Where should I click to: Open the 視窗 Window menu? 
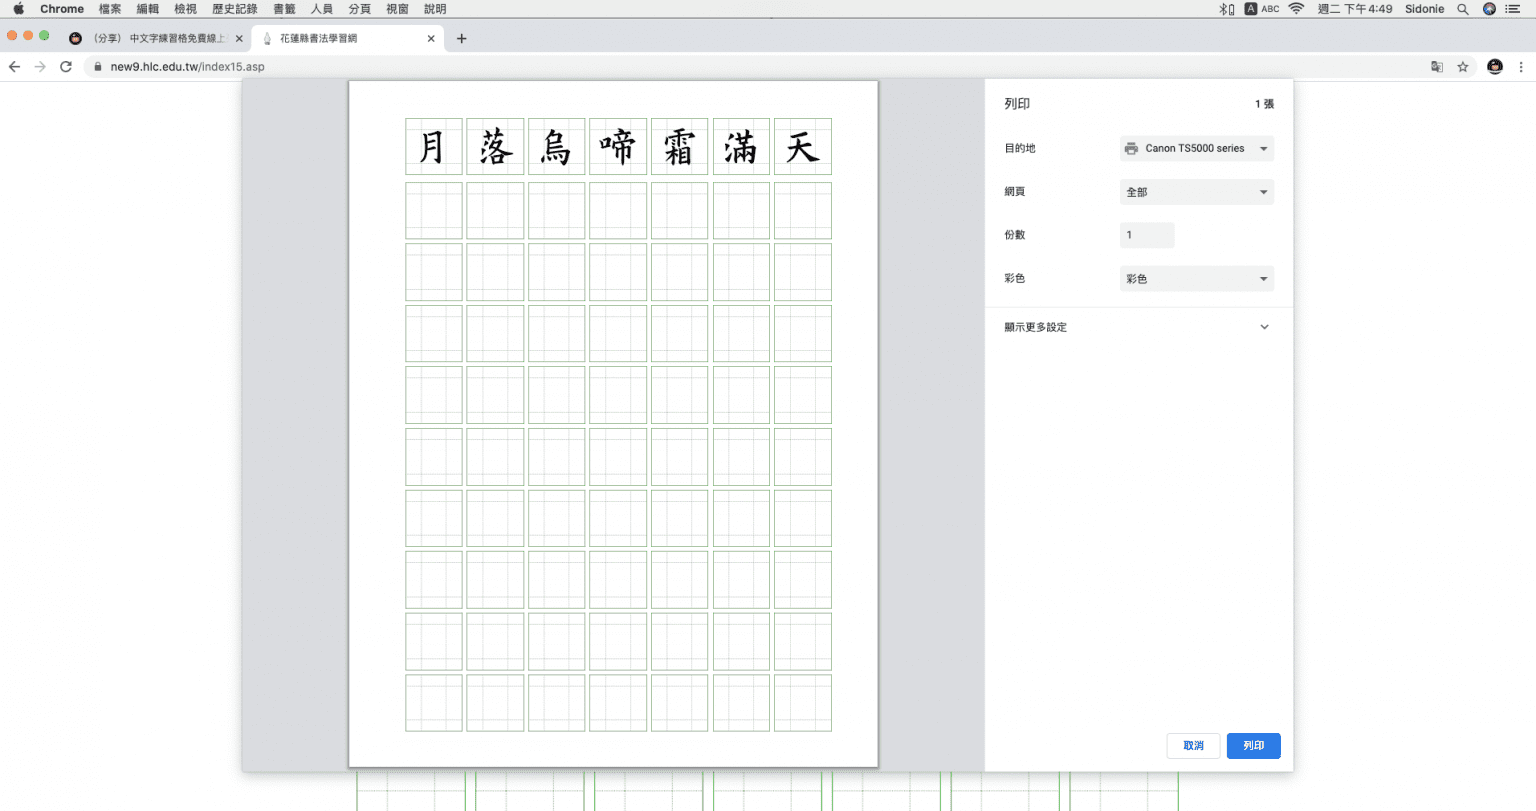click(398, 9)
